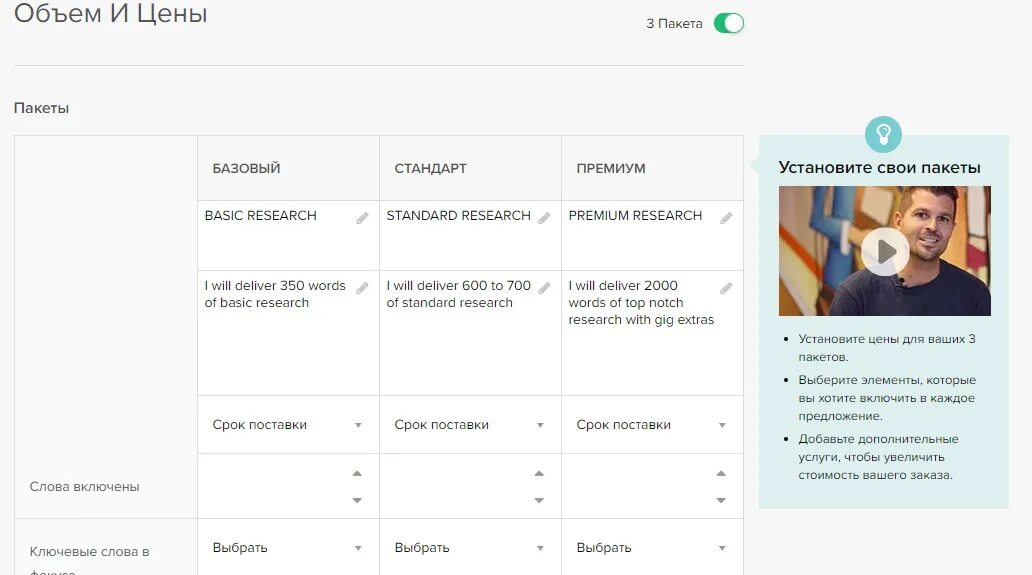Click tip about choosing elements for each offer

887,398
